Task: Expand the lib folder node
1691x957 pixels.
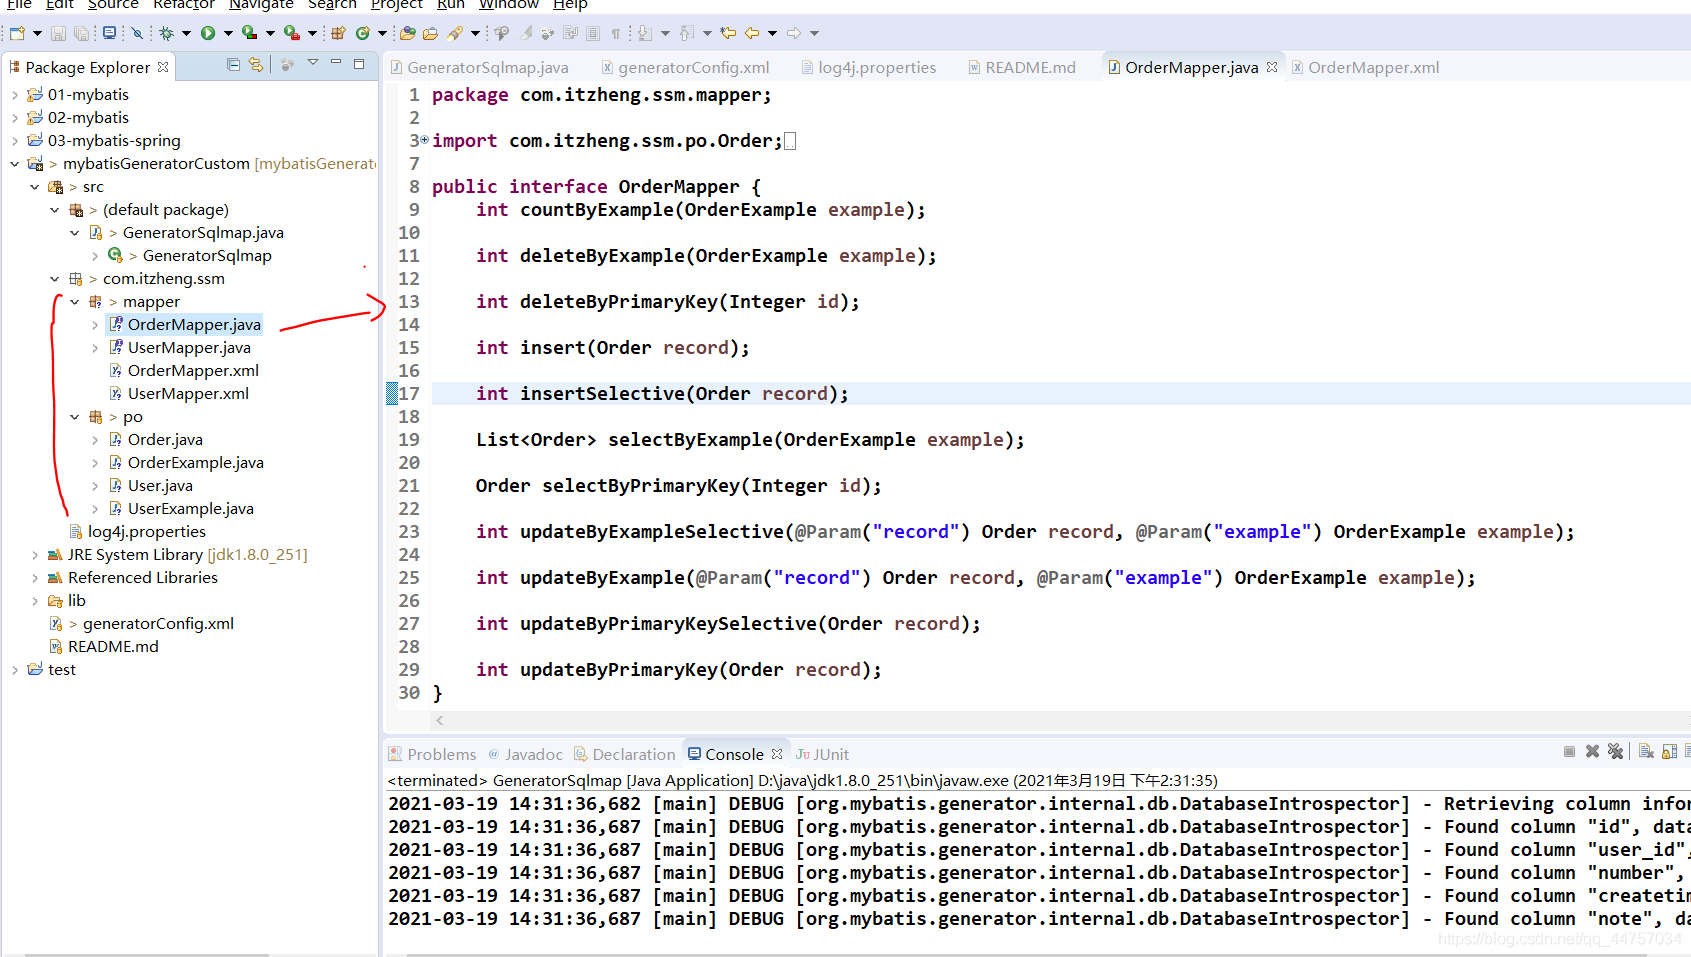Action: coord(34,601)
